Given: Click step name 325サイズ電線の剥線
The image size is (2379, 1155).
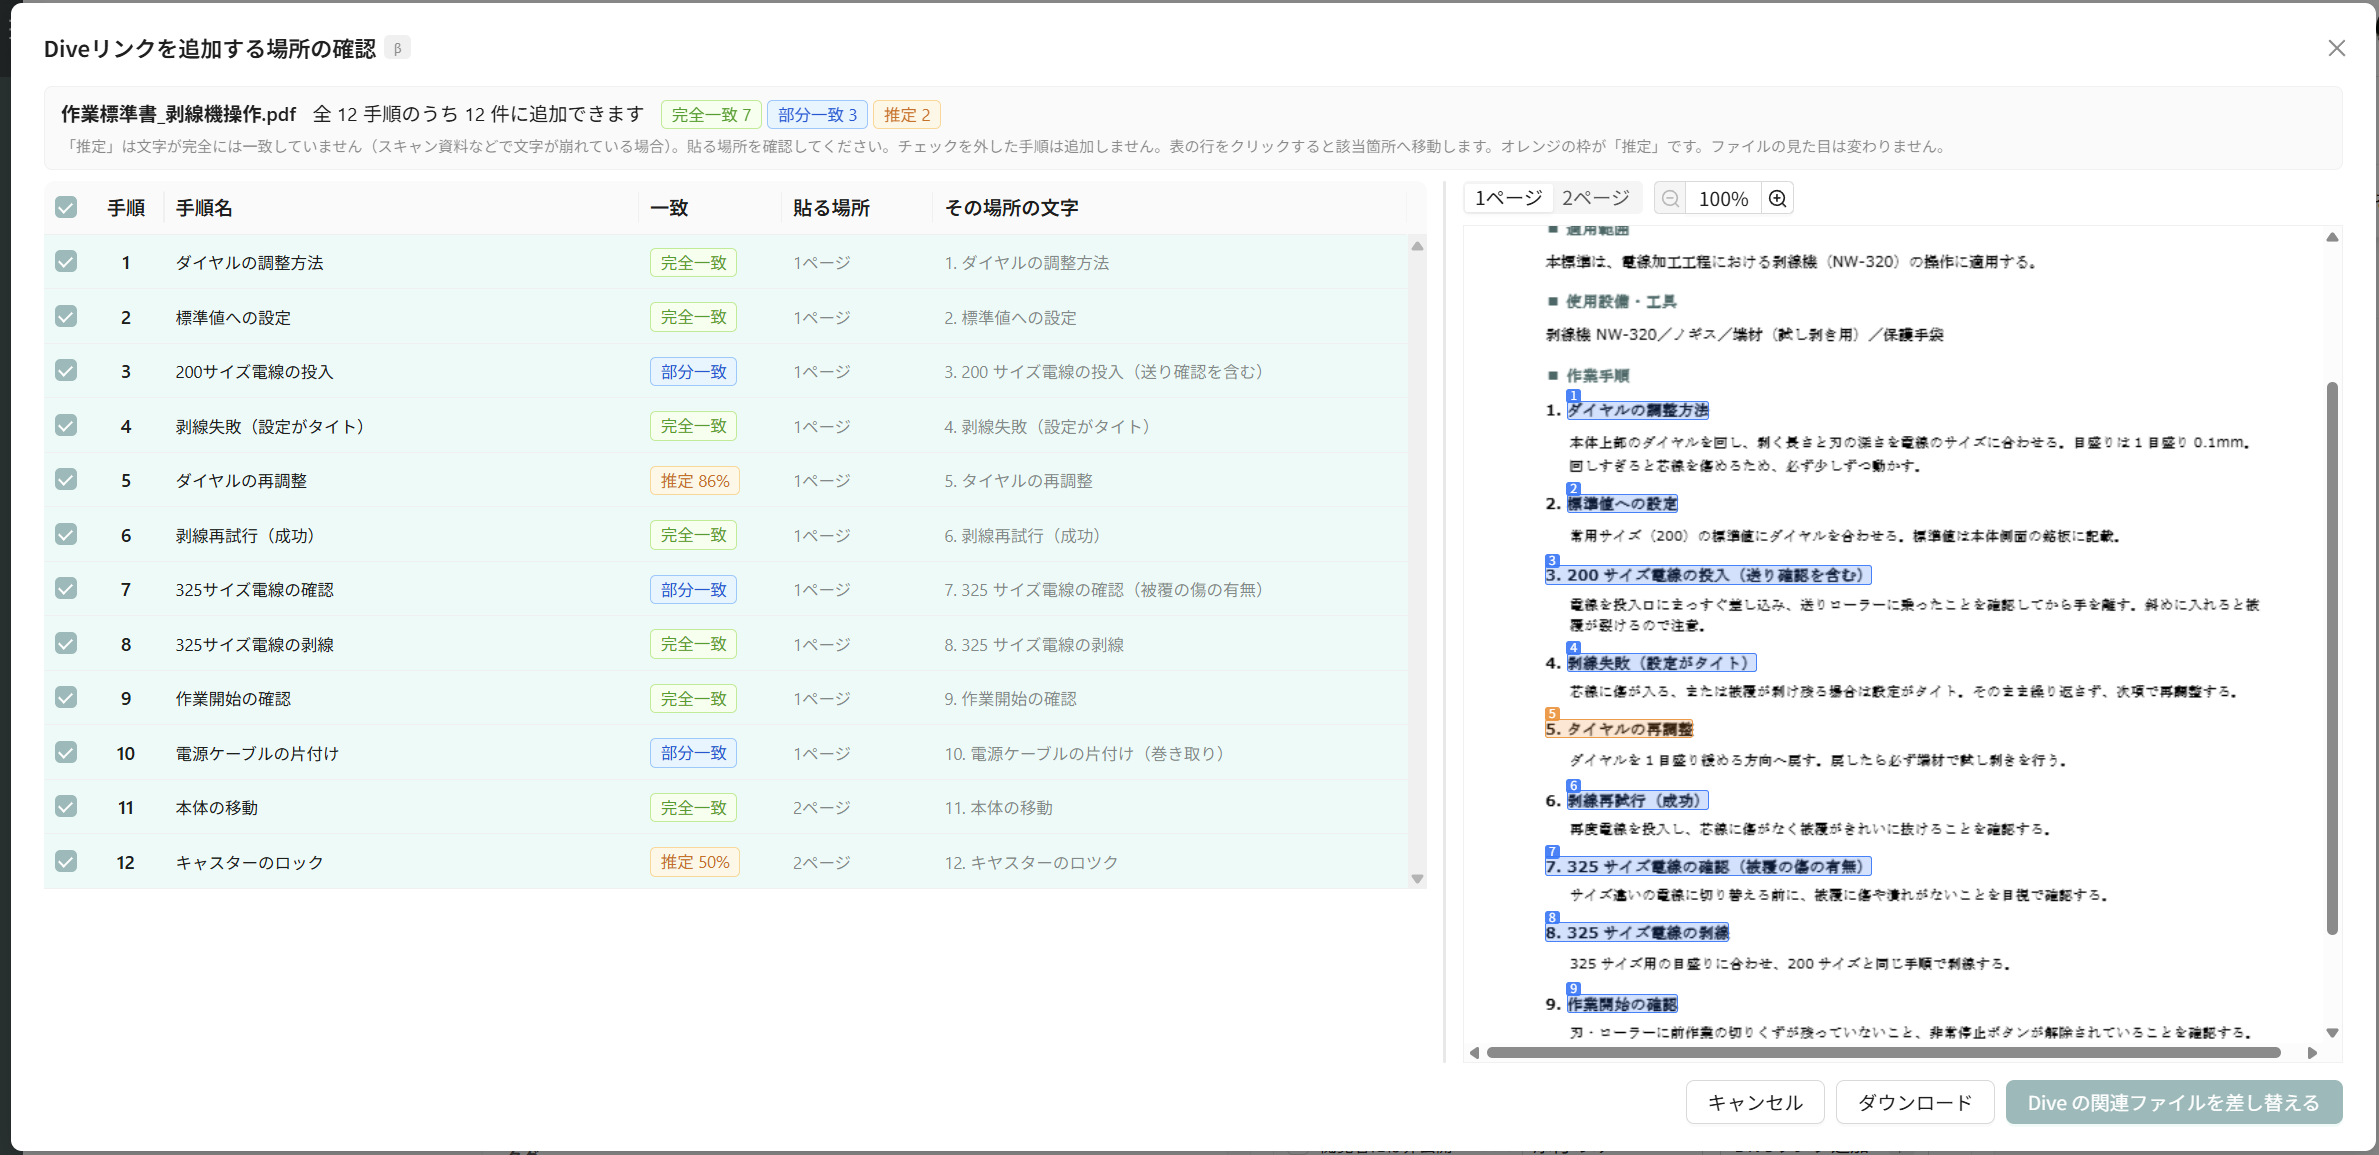Looking at the screenshot, I should [255, 645].
